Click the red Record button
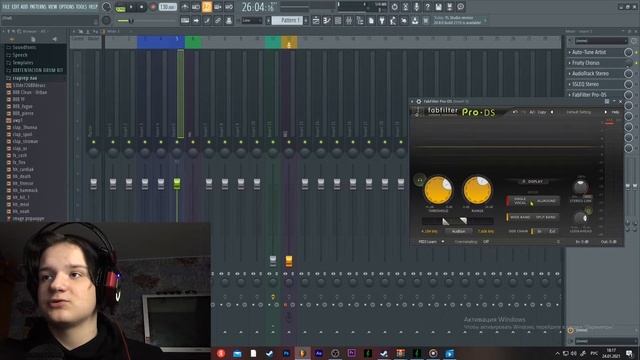 [153, 7]
